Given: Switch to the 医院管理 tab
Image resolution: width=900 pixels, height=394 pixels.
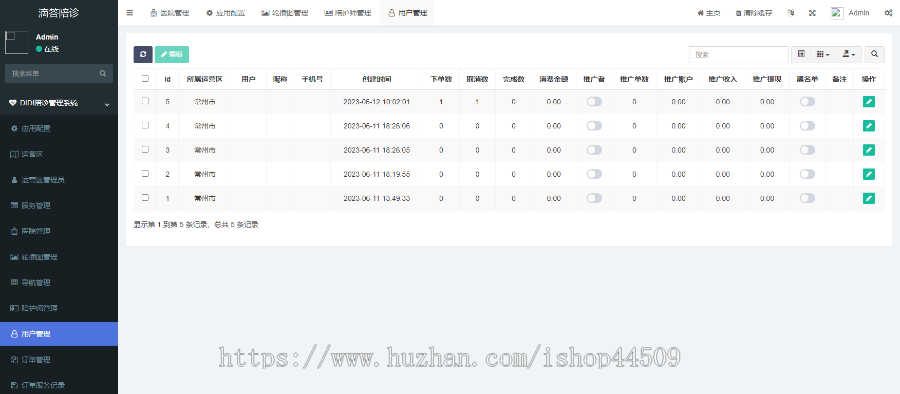Looking at the screenshot, I should click(x=169, y=13).
